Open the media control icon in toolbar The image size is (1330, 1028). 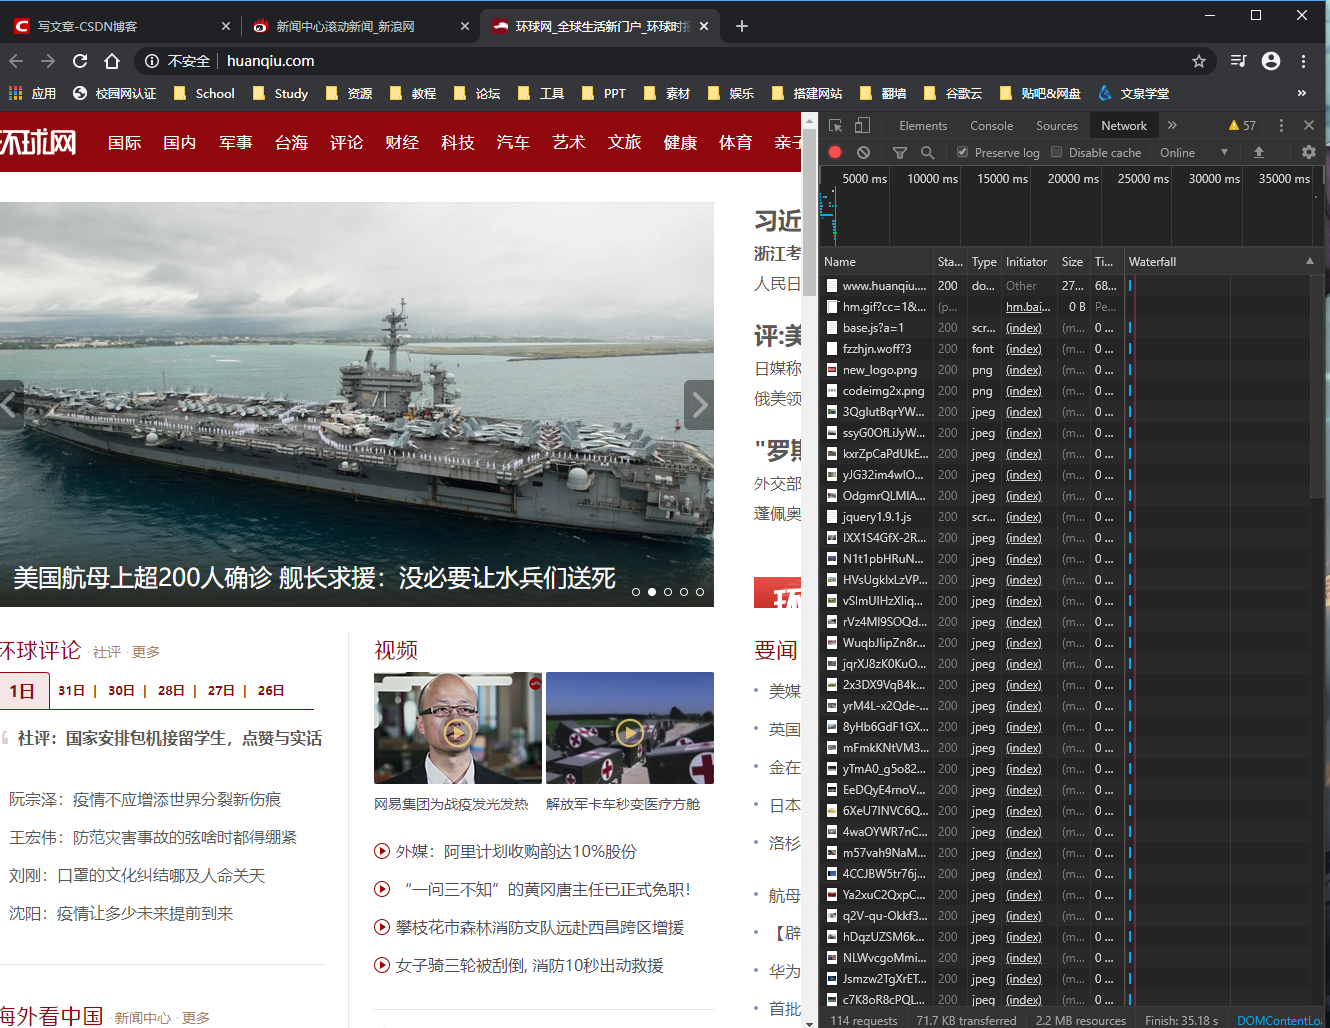1238,61
